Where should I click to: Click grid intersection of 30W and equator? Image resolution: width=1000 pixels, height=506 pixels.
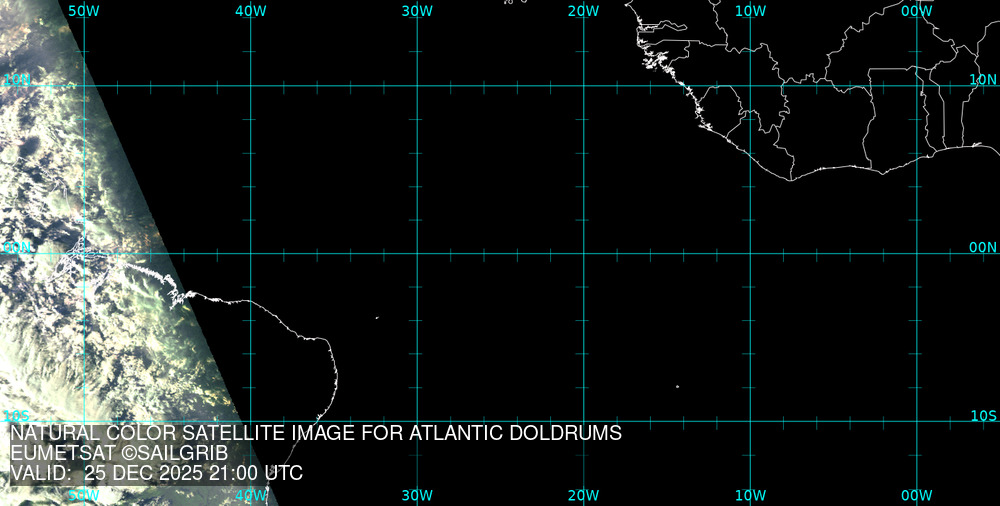coord(417,253)
